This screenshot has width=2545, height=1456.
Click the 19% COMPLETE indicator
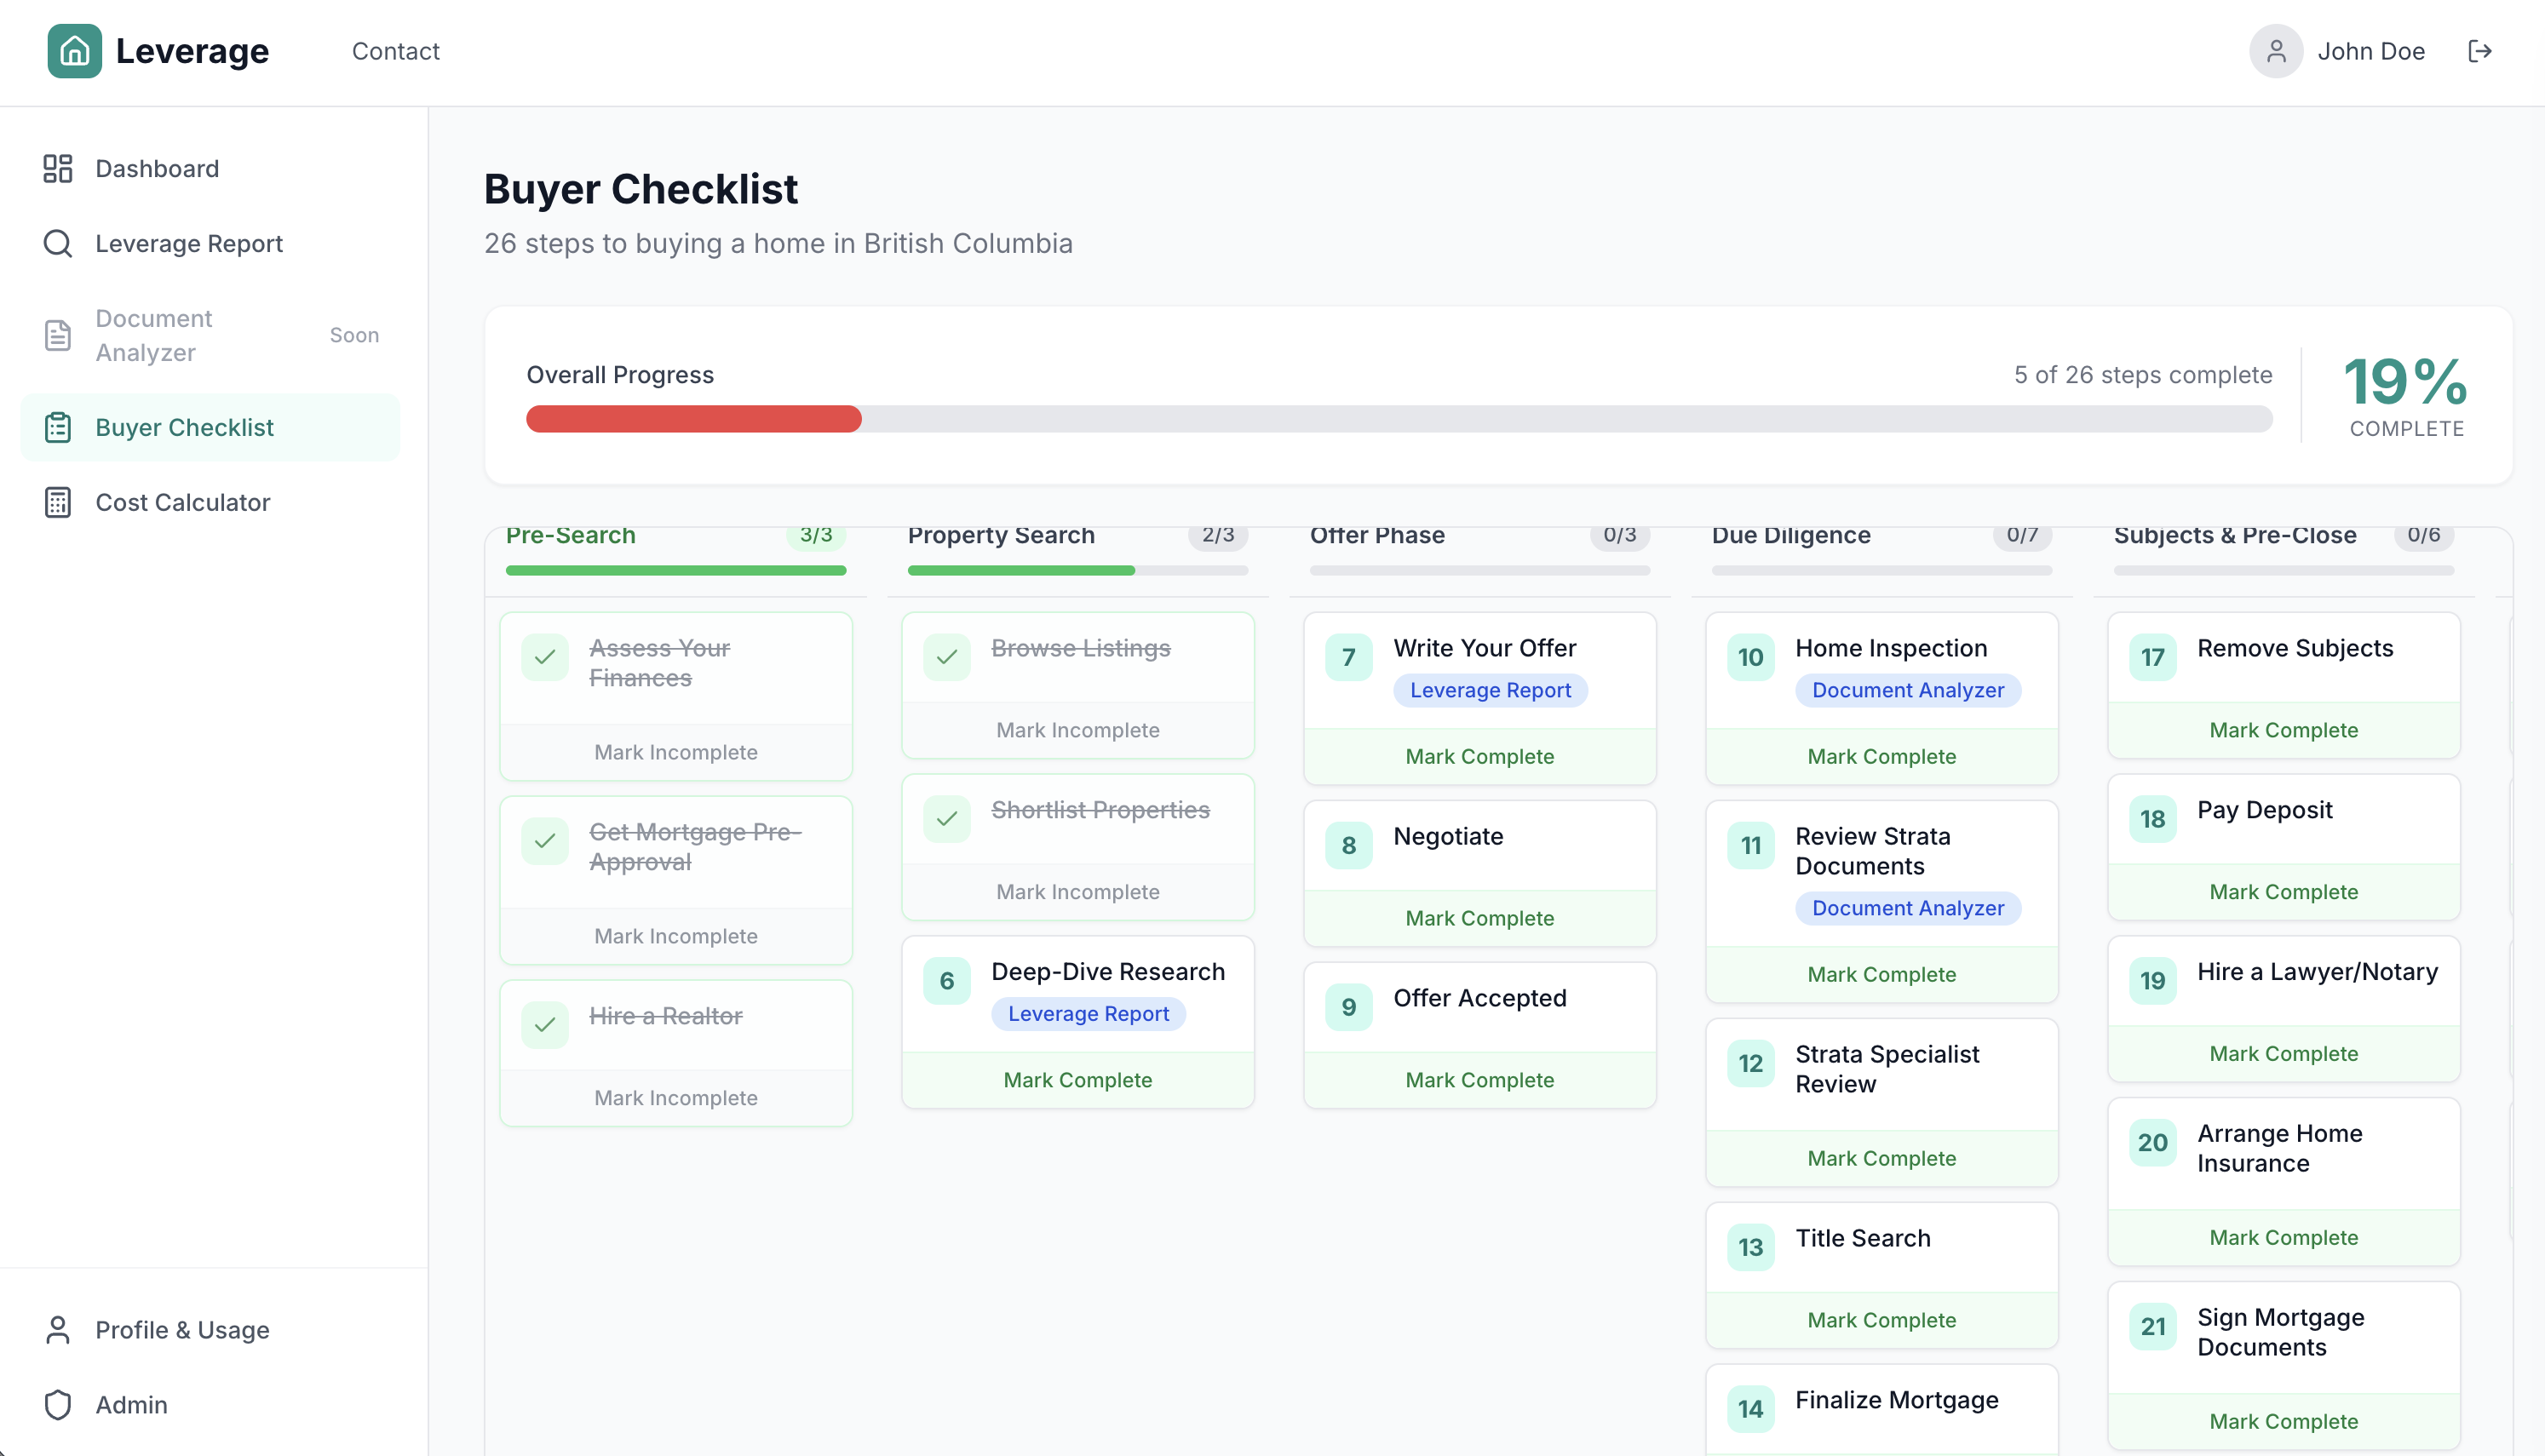pyautogui.click(x=2406, y=395)
